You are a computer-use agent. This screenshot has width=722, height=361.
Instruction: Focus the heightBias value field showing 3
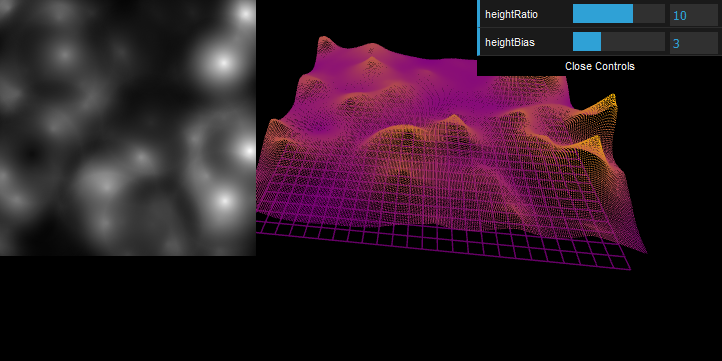(693, 43)
